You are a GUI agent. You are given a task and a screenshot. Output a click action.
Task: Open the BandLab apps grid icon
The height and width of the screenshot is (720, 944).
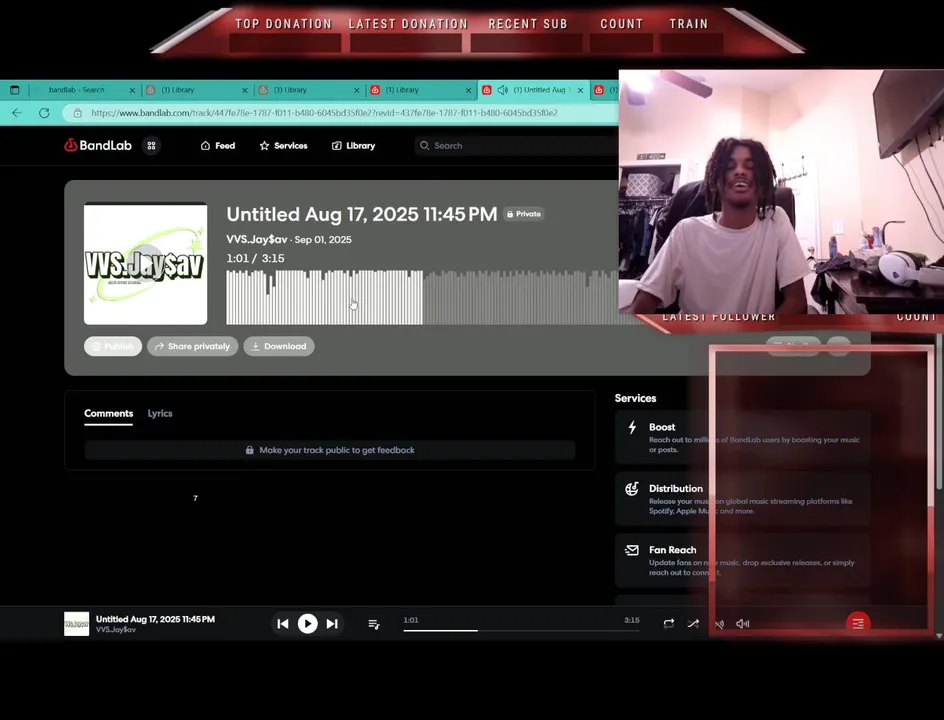point(151,146)
